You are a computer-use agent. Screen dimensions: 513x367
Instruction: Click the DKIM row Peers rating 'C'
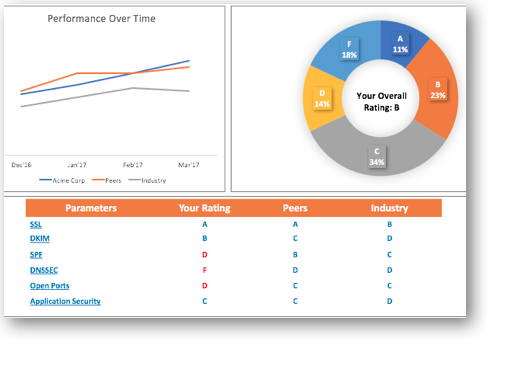(295, 238)
